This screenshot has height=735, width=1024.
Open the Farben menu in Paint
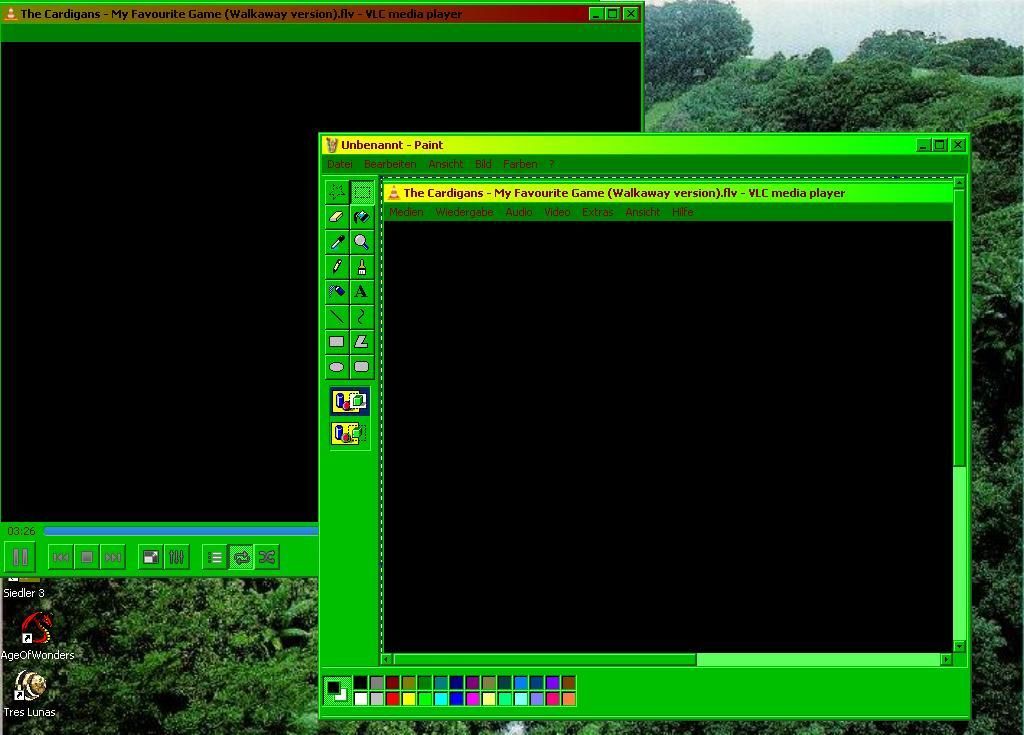(520, 164)
